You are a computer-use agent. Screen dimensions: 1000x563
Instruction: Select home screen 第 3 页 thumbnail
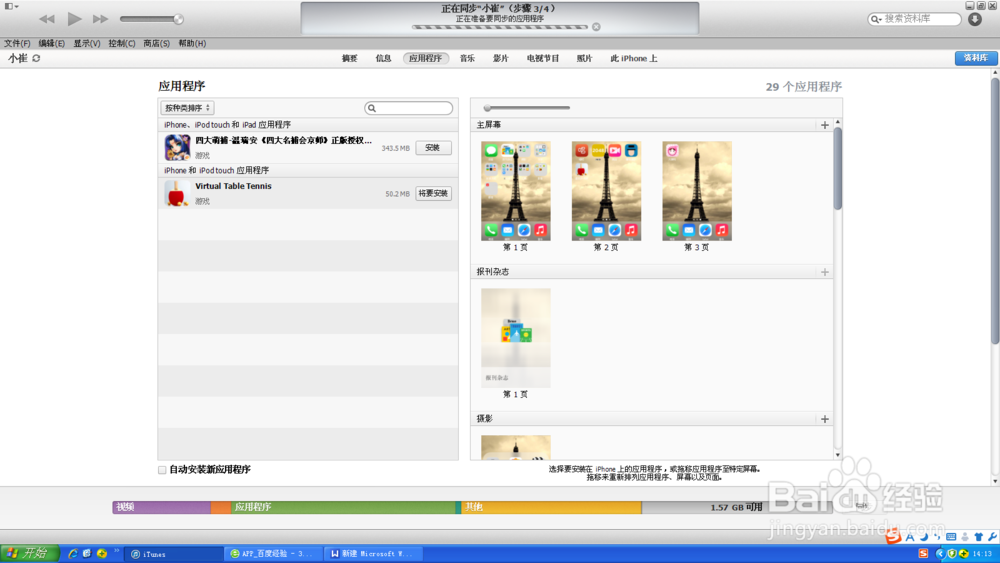pyautogui.click(x=697, y=191)
